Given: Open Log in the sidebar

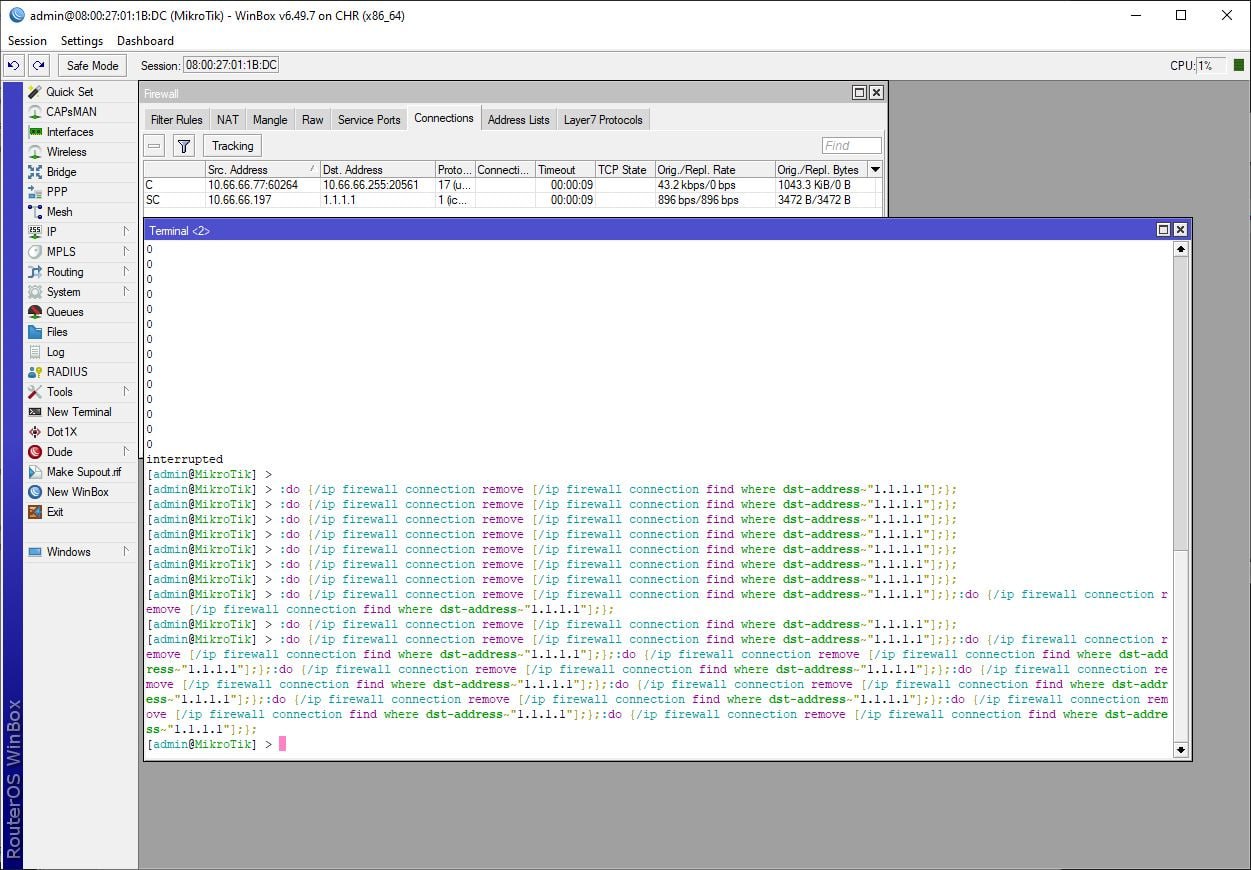Looking at the screenshot, I should (x=55, y=352).
